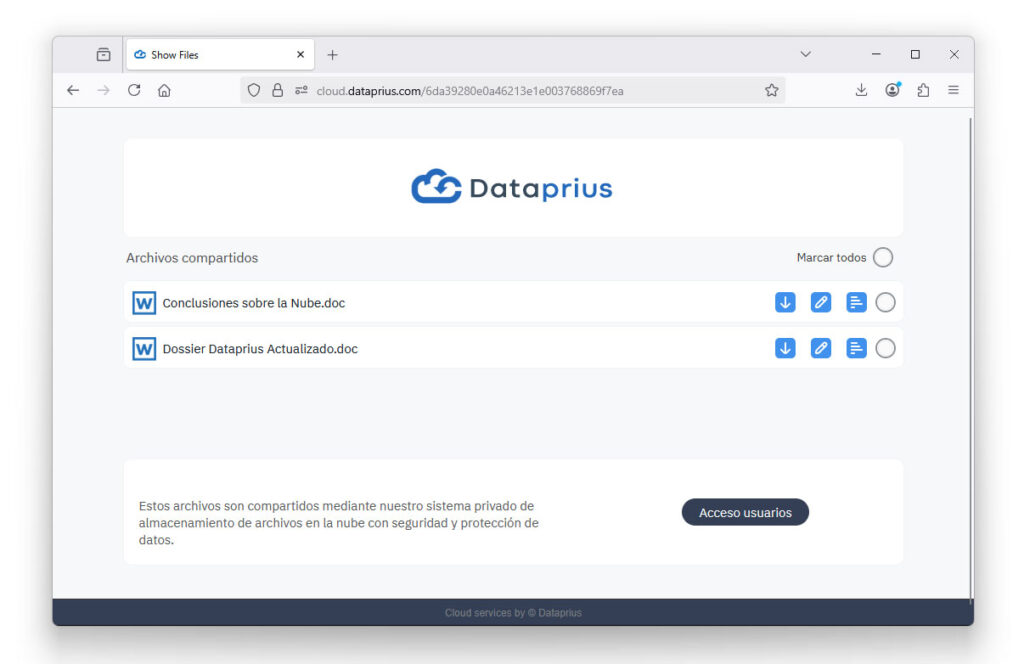Click Word icon of Dossier Dataprius Actualizado.doc
The width and height of the screenshot is (1024, 664).
[144, 349]
